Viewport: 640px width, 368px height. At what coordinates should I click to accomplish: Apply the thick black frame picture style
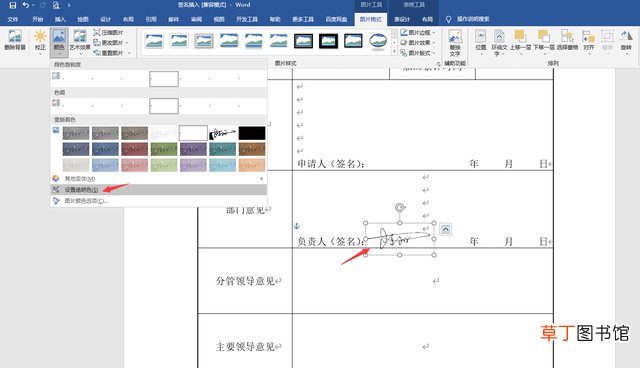tap(329, 41)
